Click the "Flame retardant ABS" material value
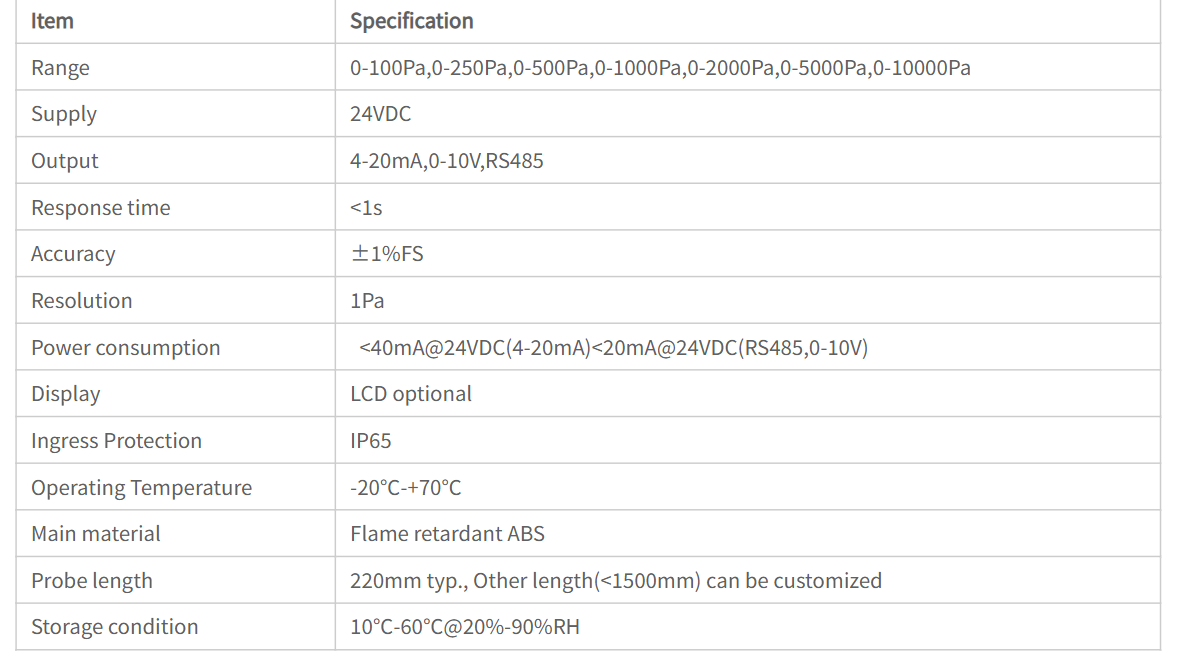1177x669 pixels. [x=447, y=534]
